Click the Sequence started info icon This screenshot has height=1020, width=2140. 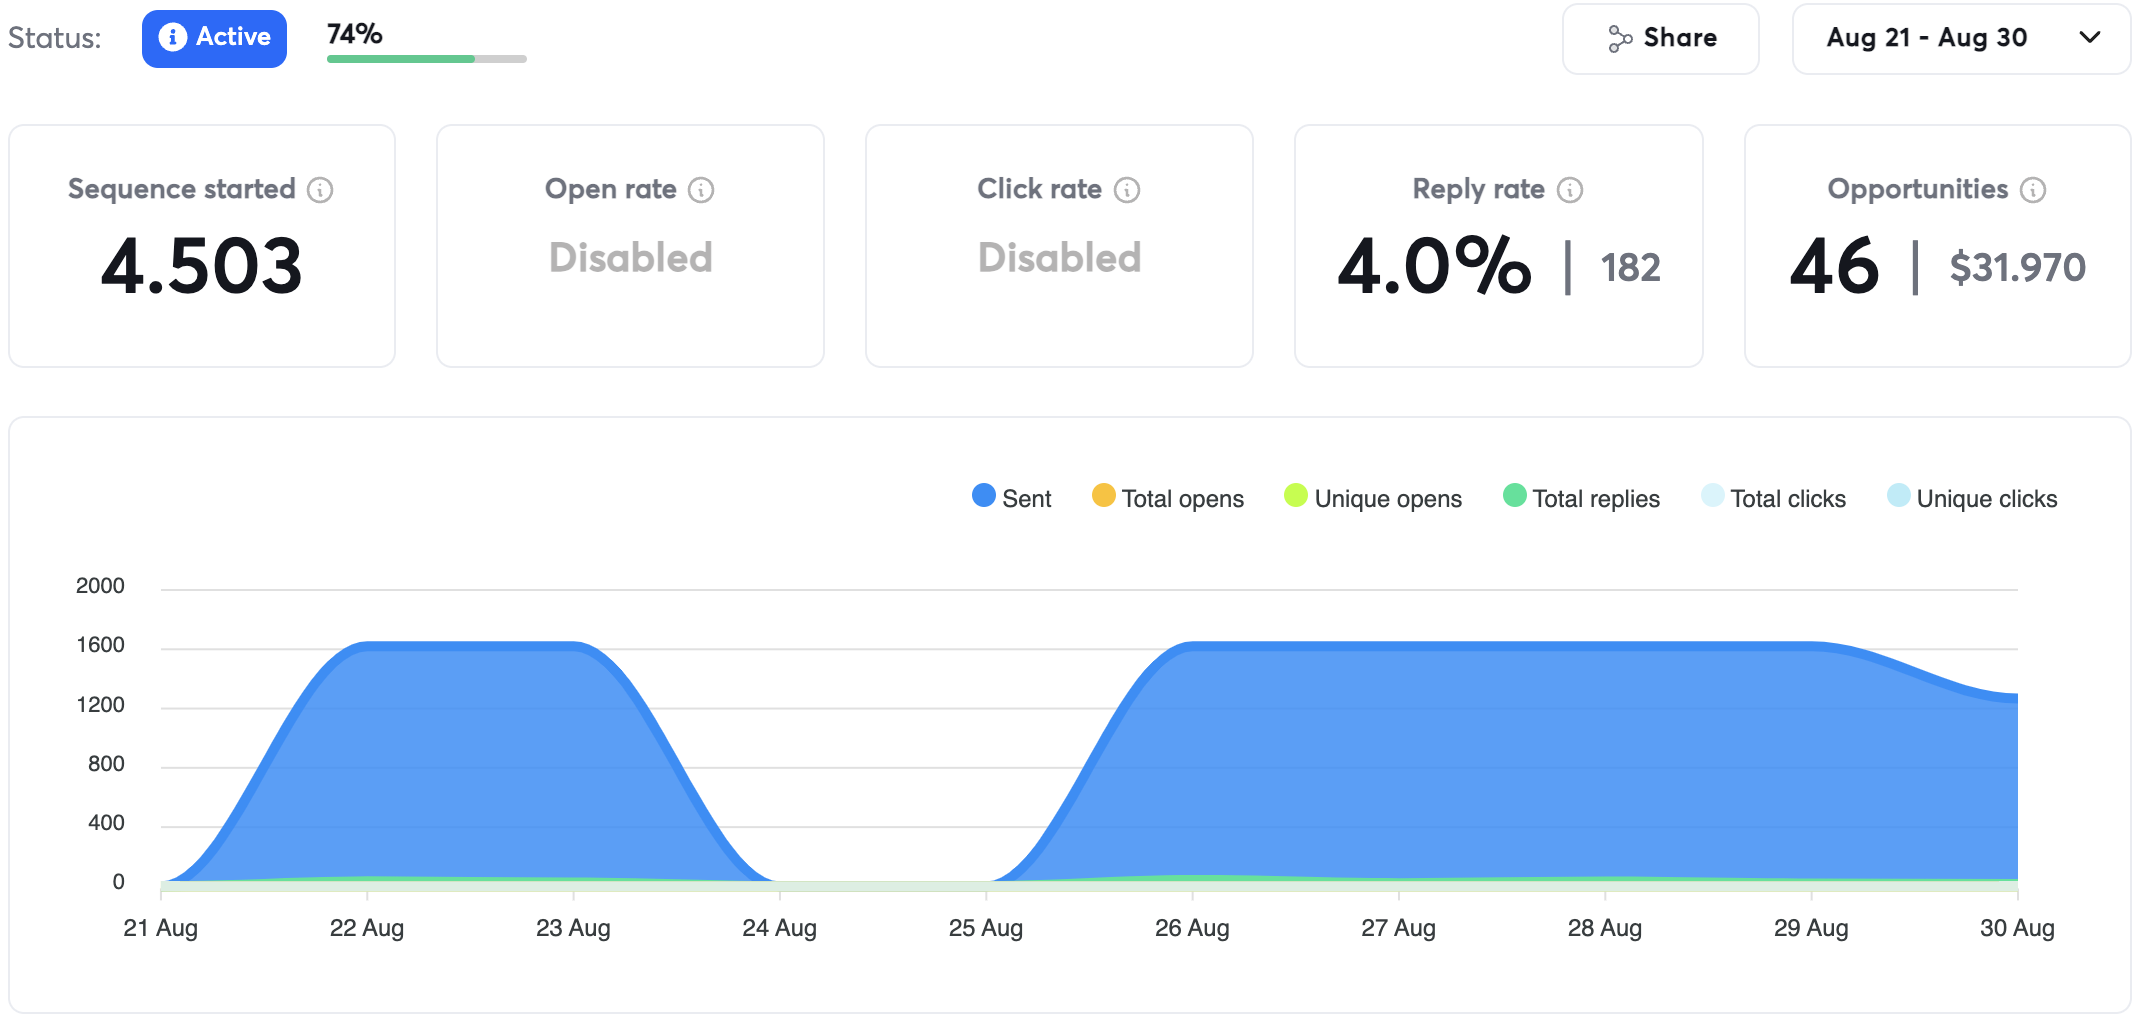click(x=320, y=190)
